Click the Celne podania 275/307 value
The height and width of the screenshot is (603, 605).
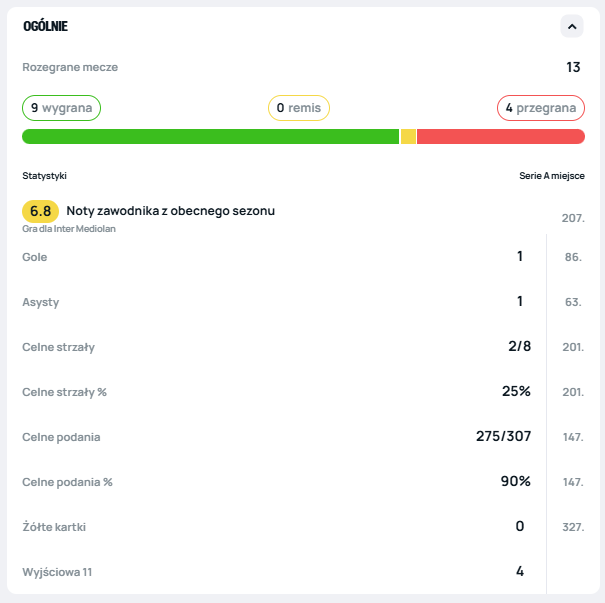[x=502, y=437]
